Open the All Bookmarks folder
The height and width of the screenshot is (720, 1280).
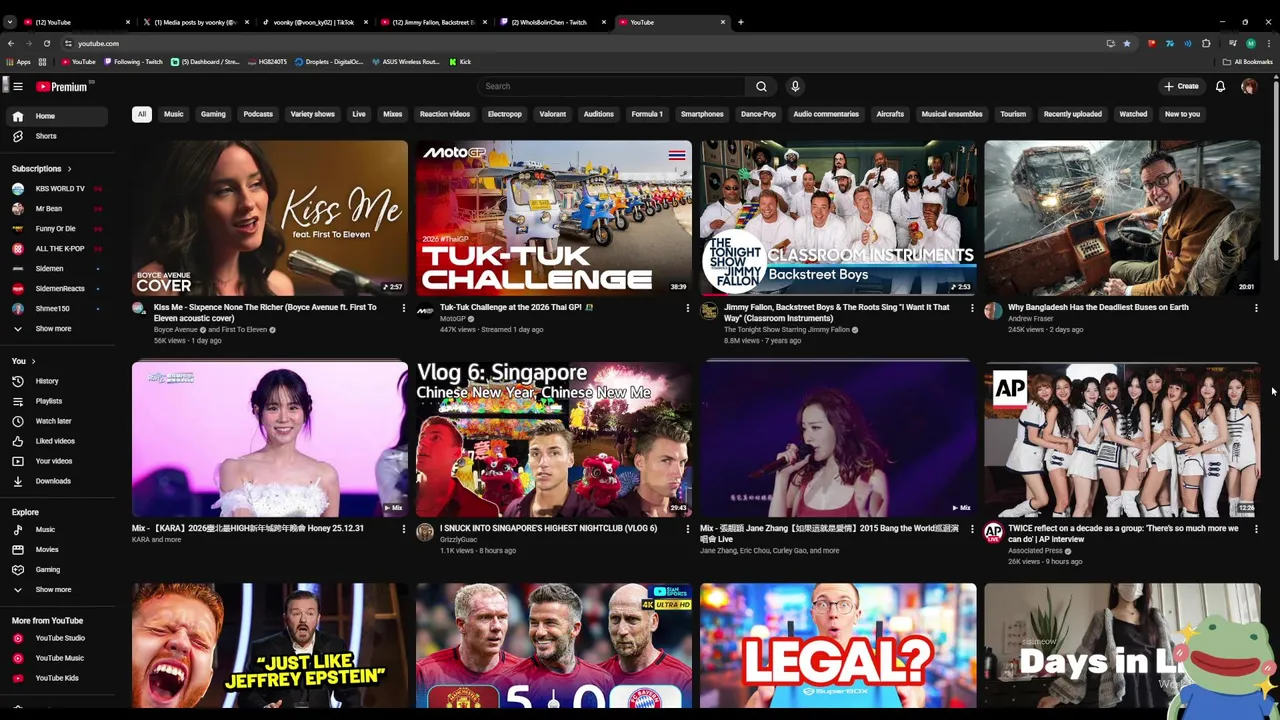point(1248,62)
